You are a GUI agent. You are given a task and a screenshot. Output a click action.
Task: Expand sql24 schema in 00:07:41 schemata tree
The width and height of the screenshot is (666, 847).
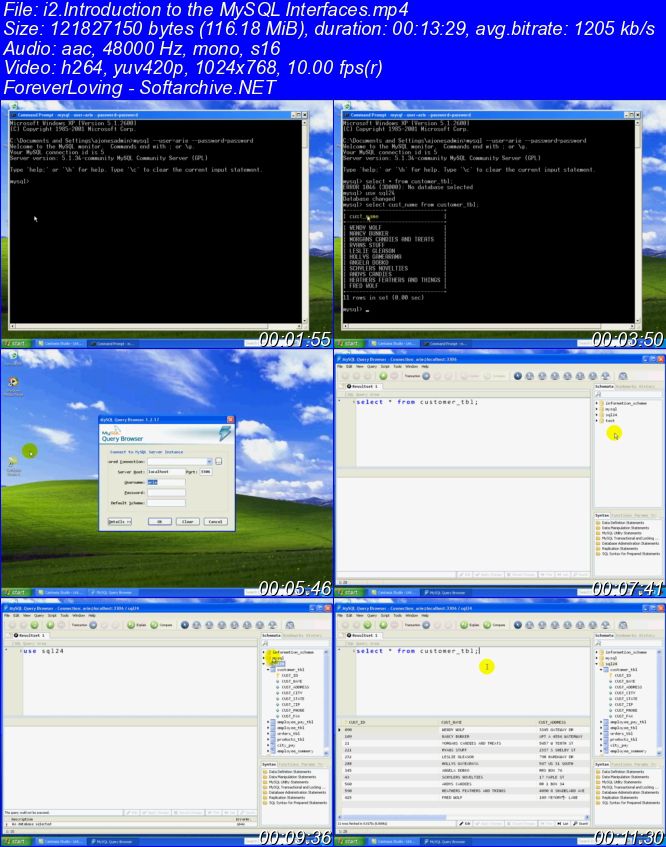(597, 415)
